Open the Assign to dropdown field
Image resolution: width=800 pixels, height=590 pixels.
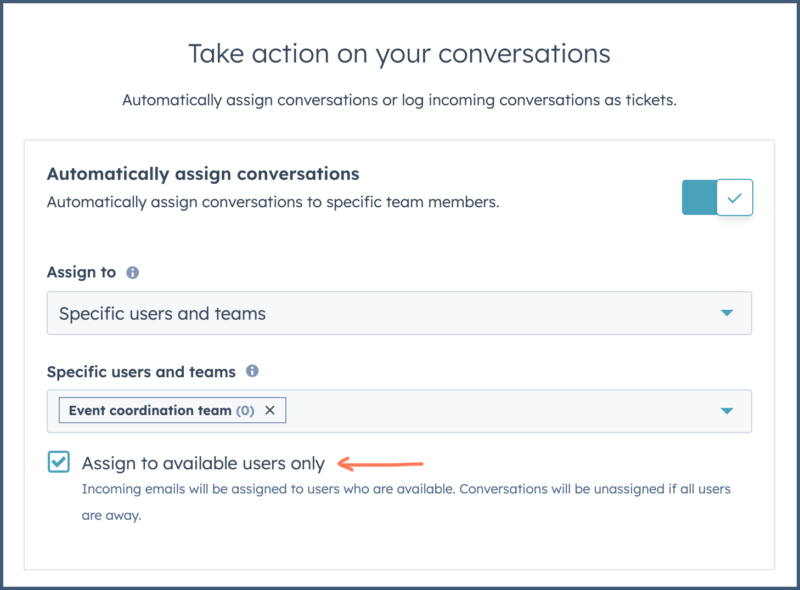pos(399,313)
